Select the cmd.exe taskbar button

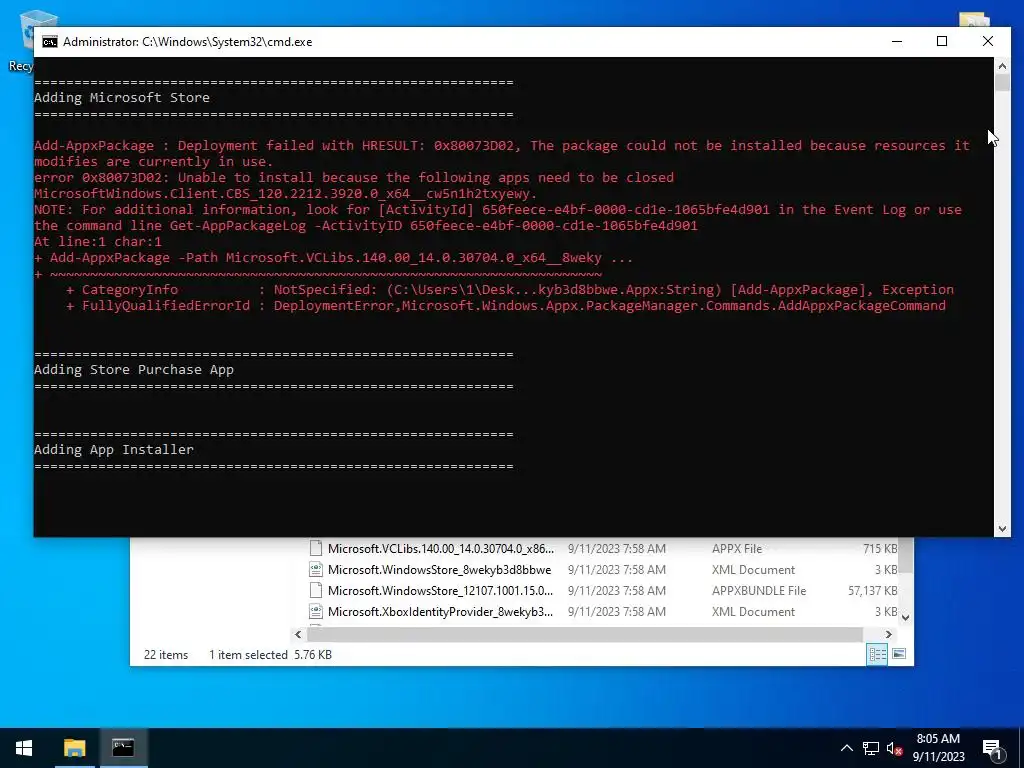pyautogui.click(x=123, y=748)
